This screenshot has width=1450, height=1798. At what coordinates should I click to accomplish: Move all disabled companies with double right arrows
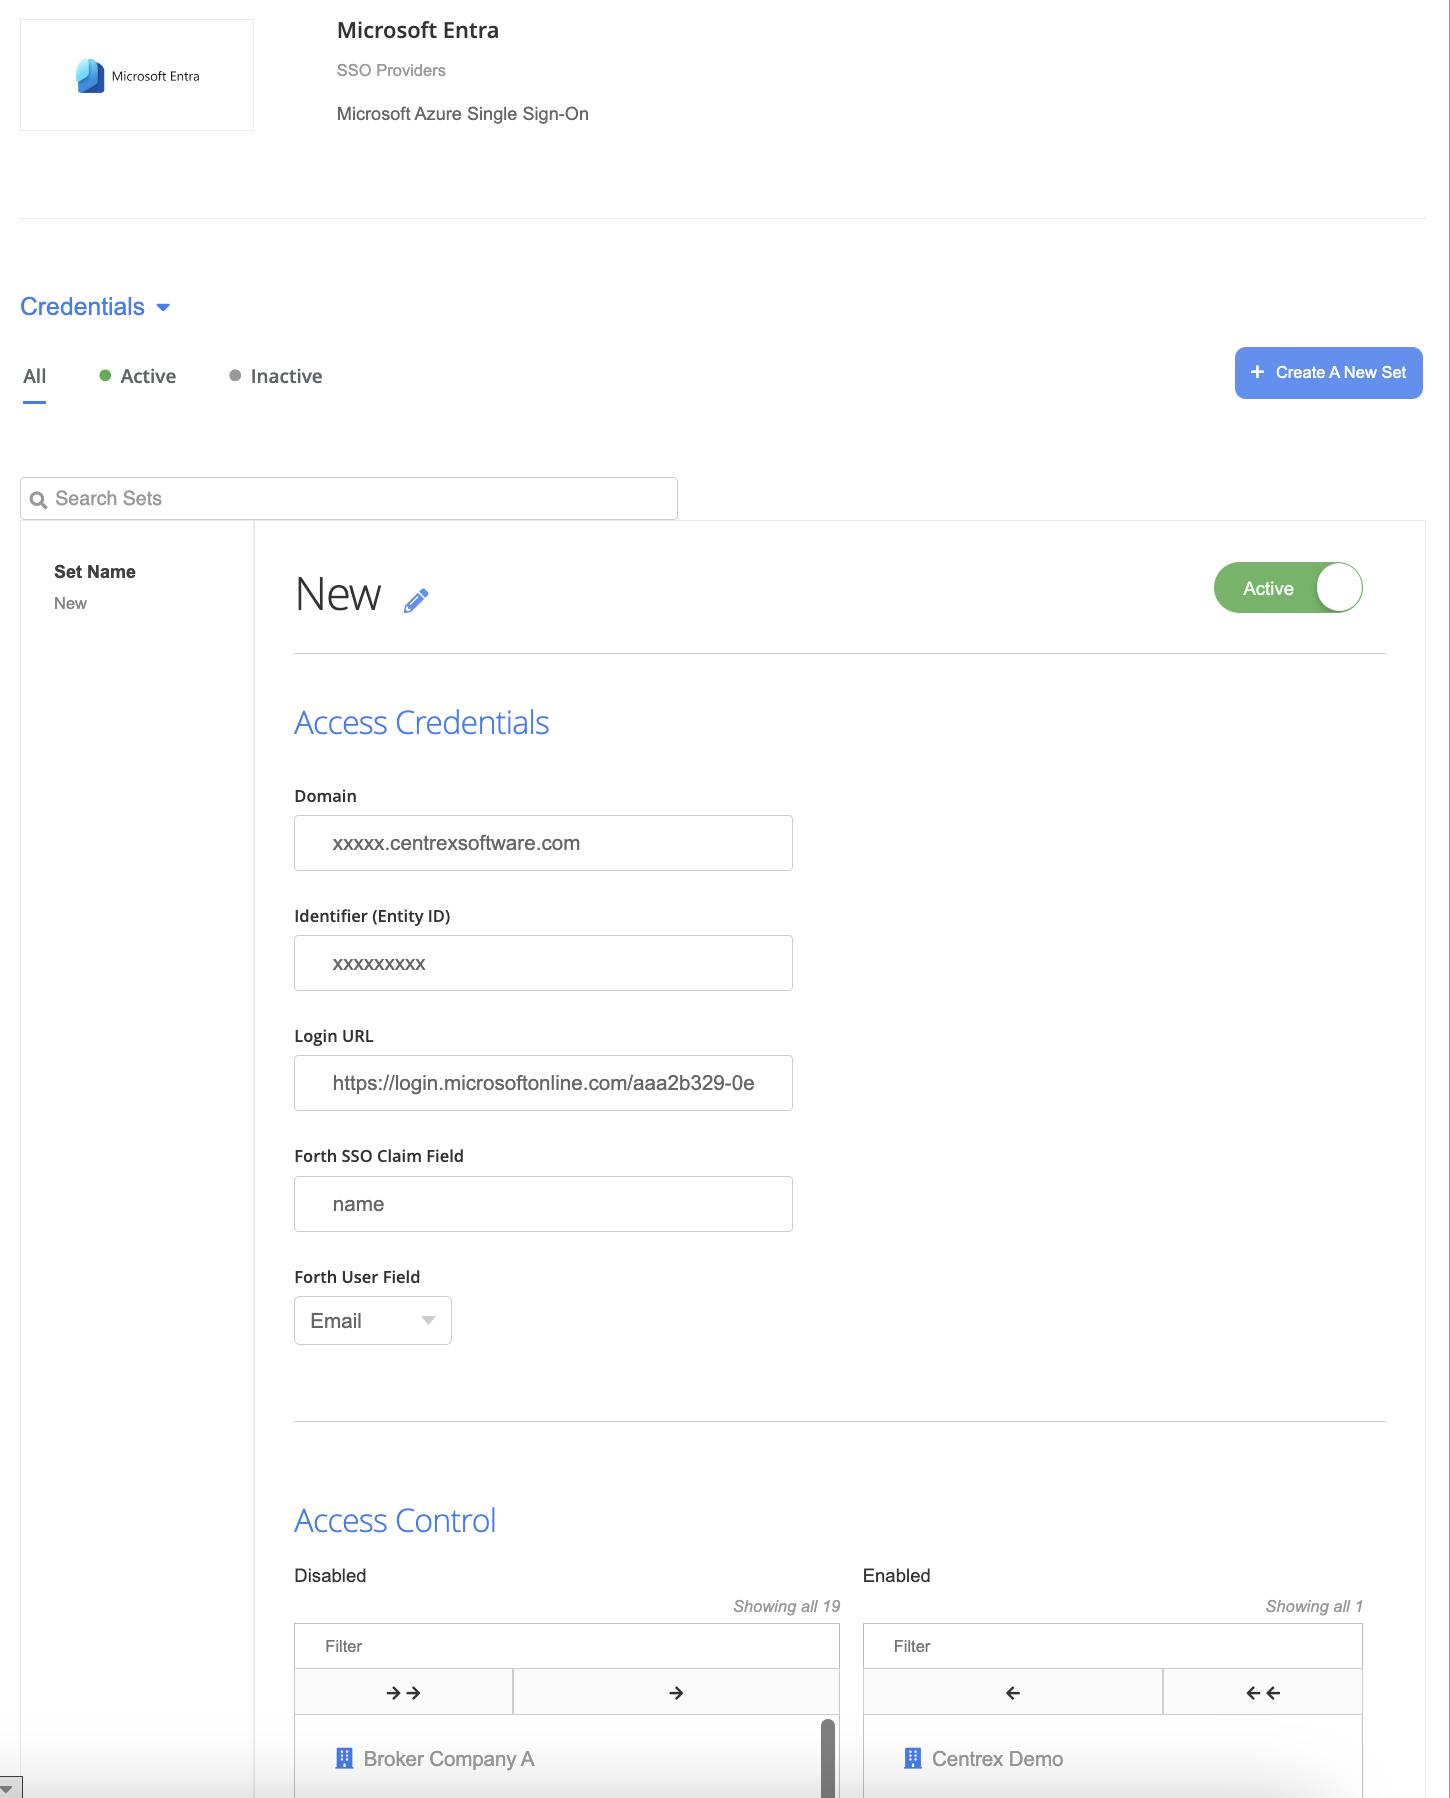(403, 1692)
